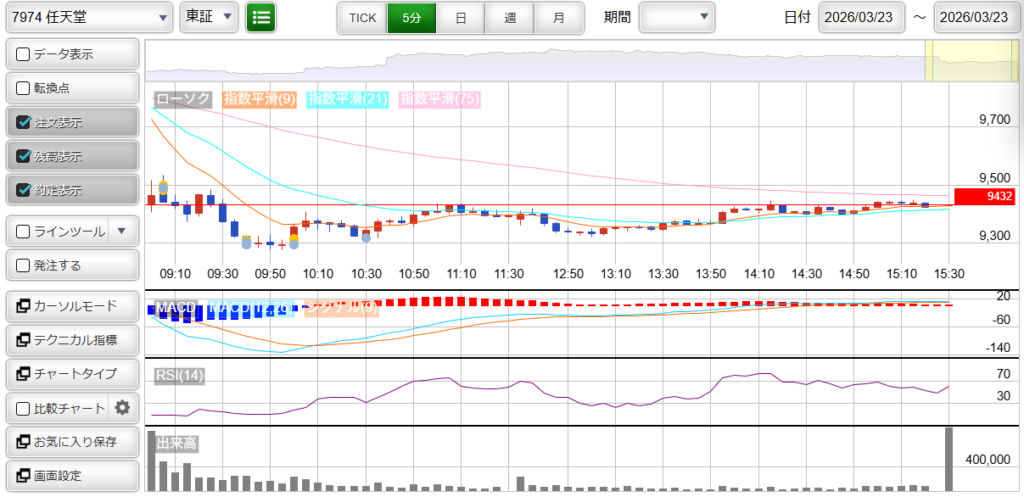Open the カーソルモード popup
The width and height of the screenshot is (1024, 497).
71,306
